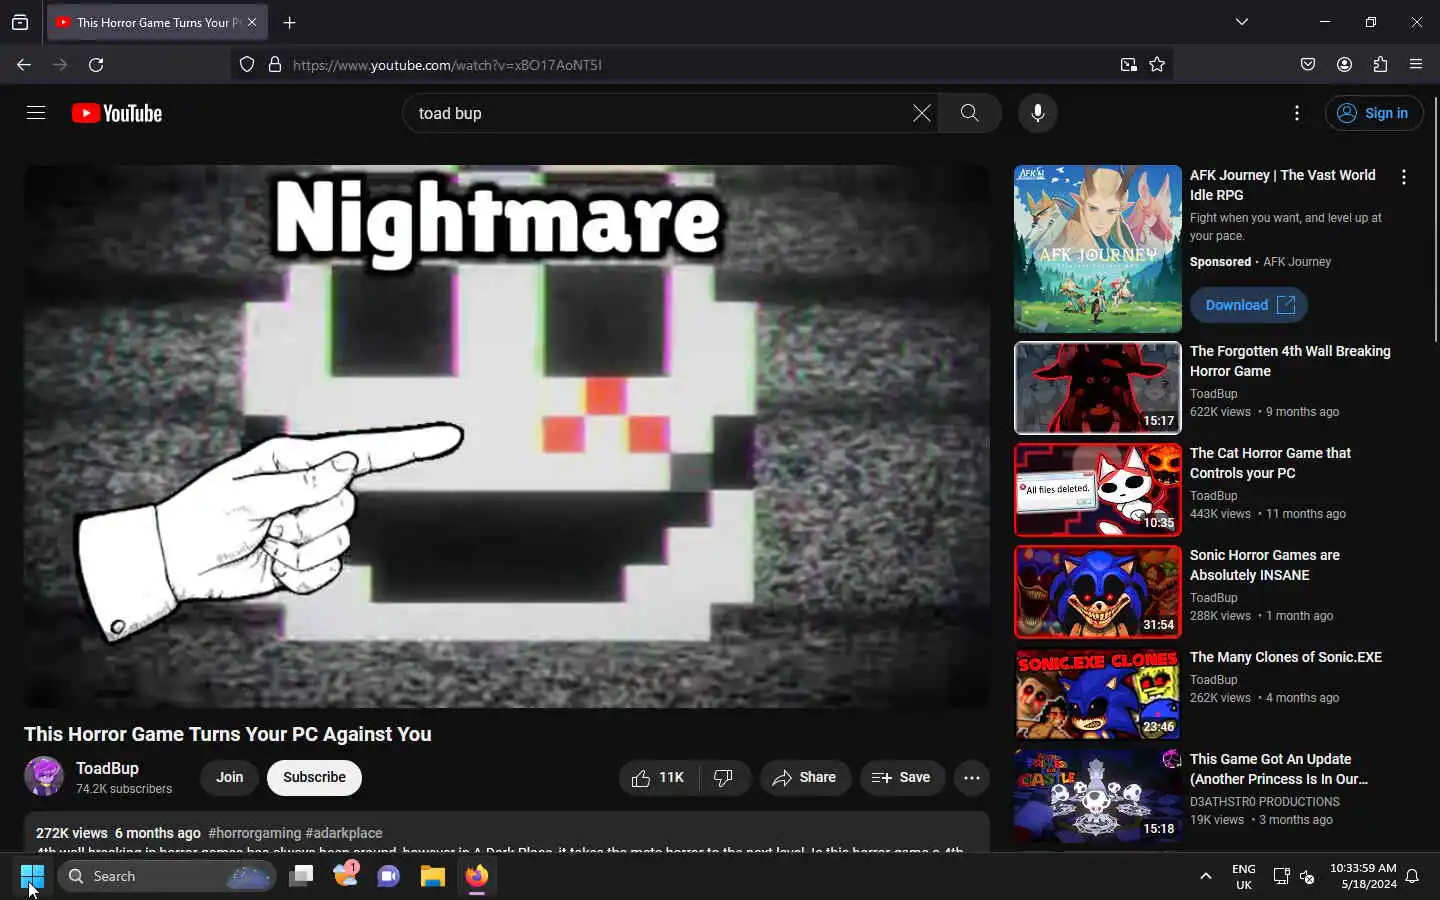Open 'The Cat Horror Game that Controls your PC' title

tap(1270, 463)
